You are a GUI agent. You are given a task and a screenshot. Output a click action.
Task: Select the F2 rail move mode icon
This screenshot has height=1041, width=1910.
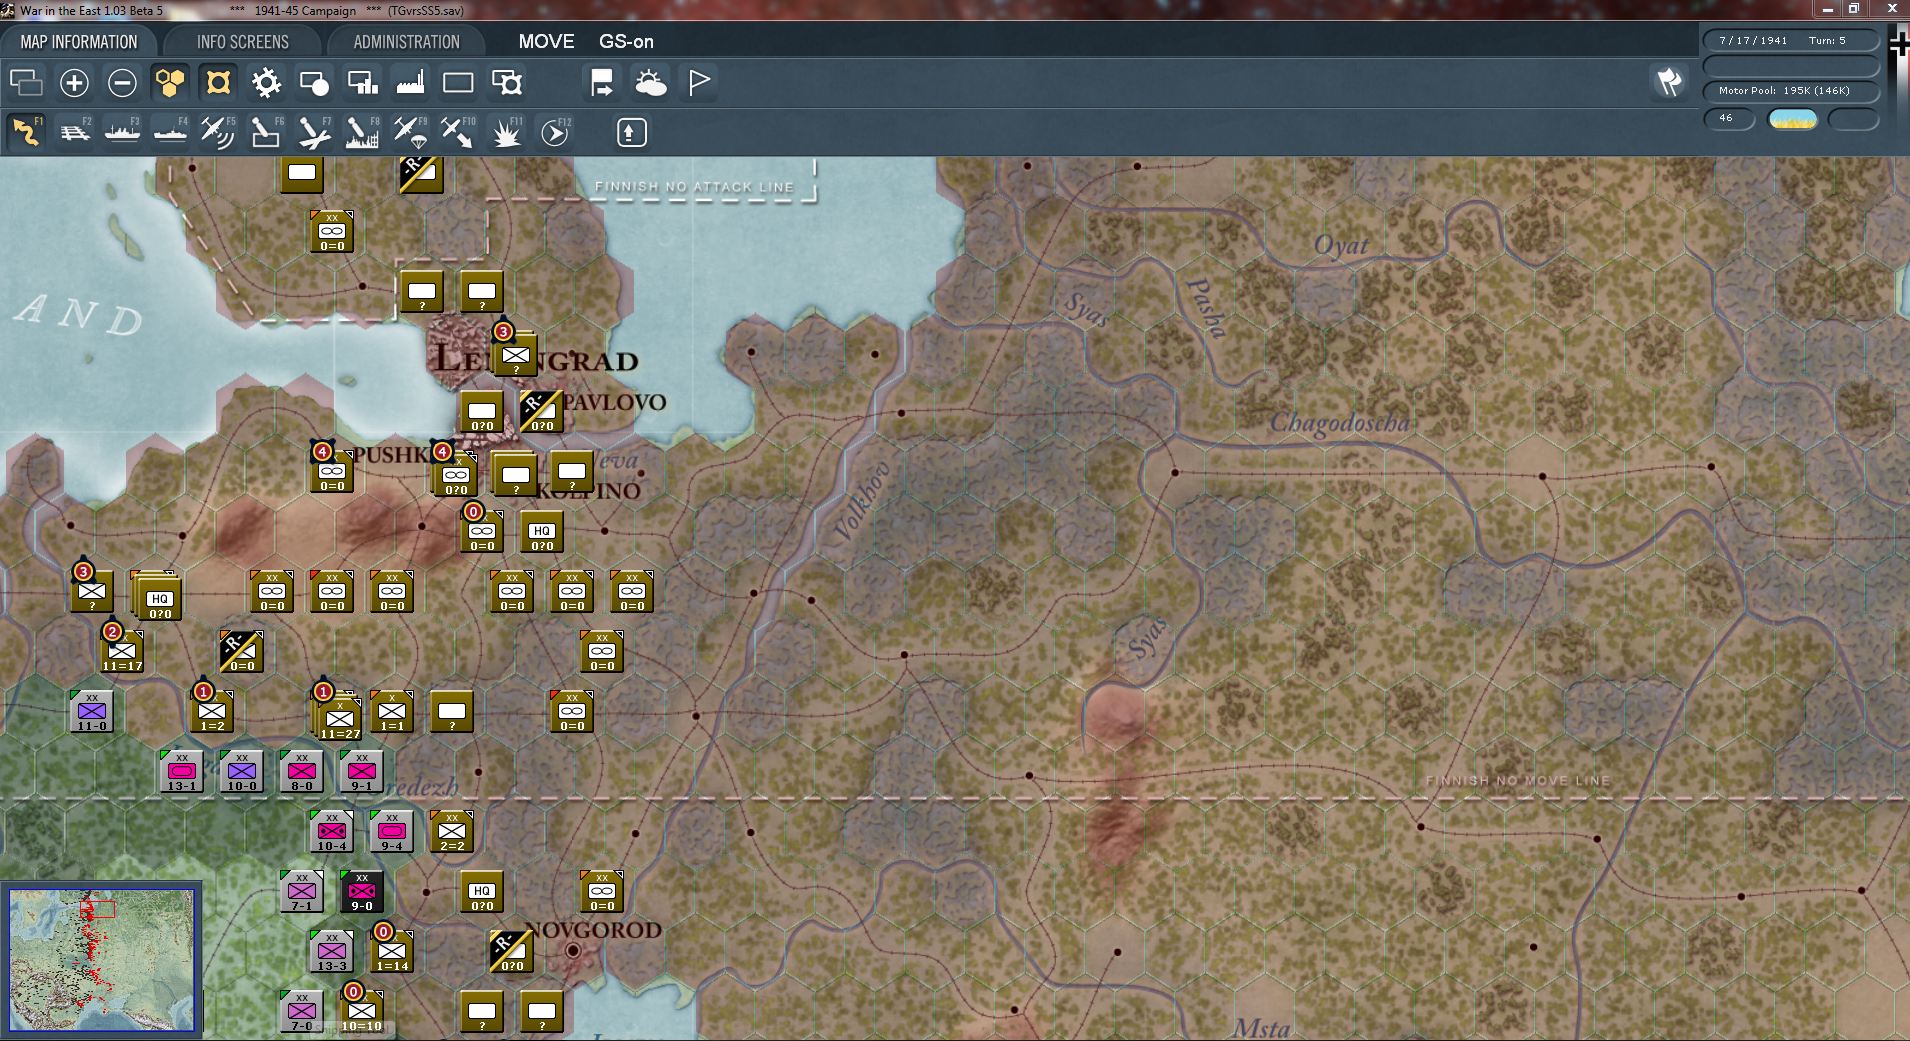pyautogui.click(x=74, y=132)
